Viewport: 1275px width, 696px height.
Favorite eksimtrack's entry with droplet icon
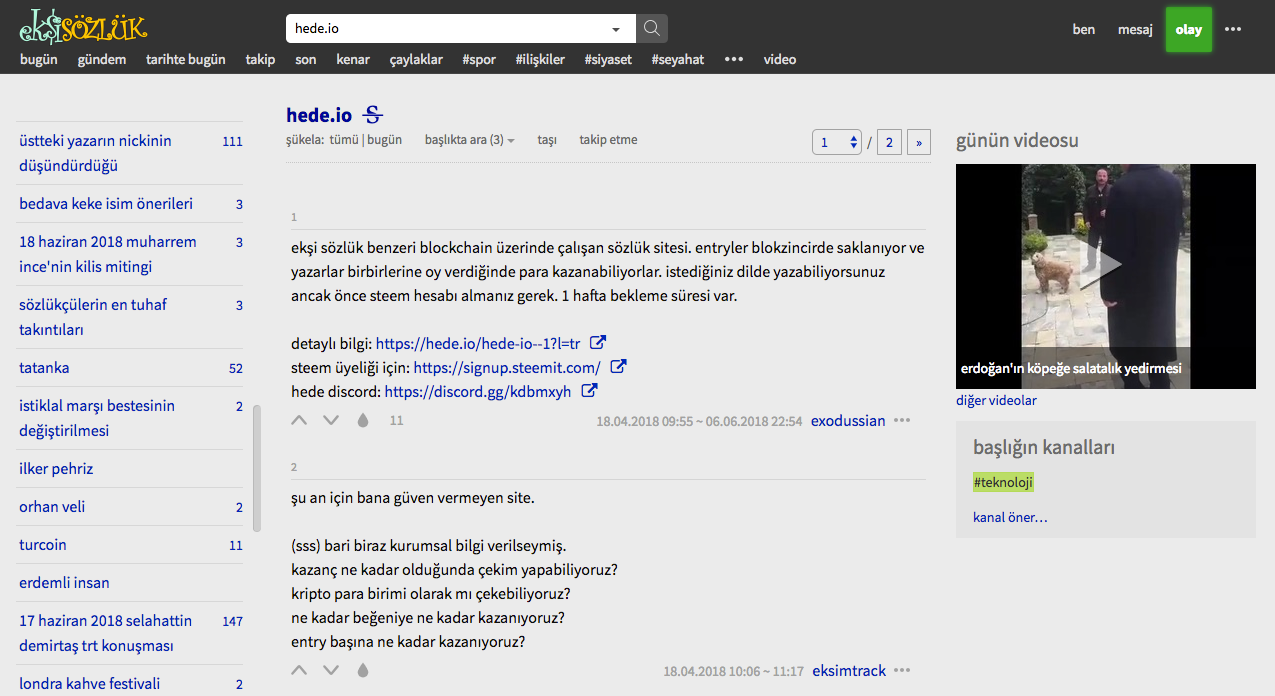point(362,670)
